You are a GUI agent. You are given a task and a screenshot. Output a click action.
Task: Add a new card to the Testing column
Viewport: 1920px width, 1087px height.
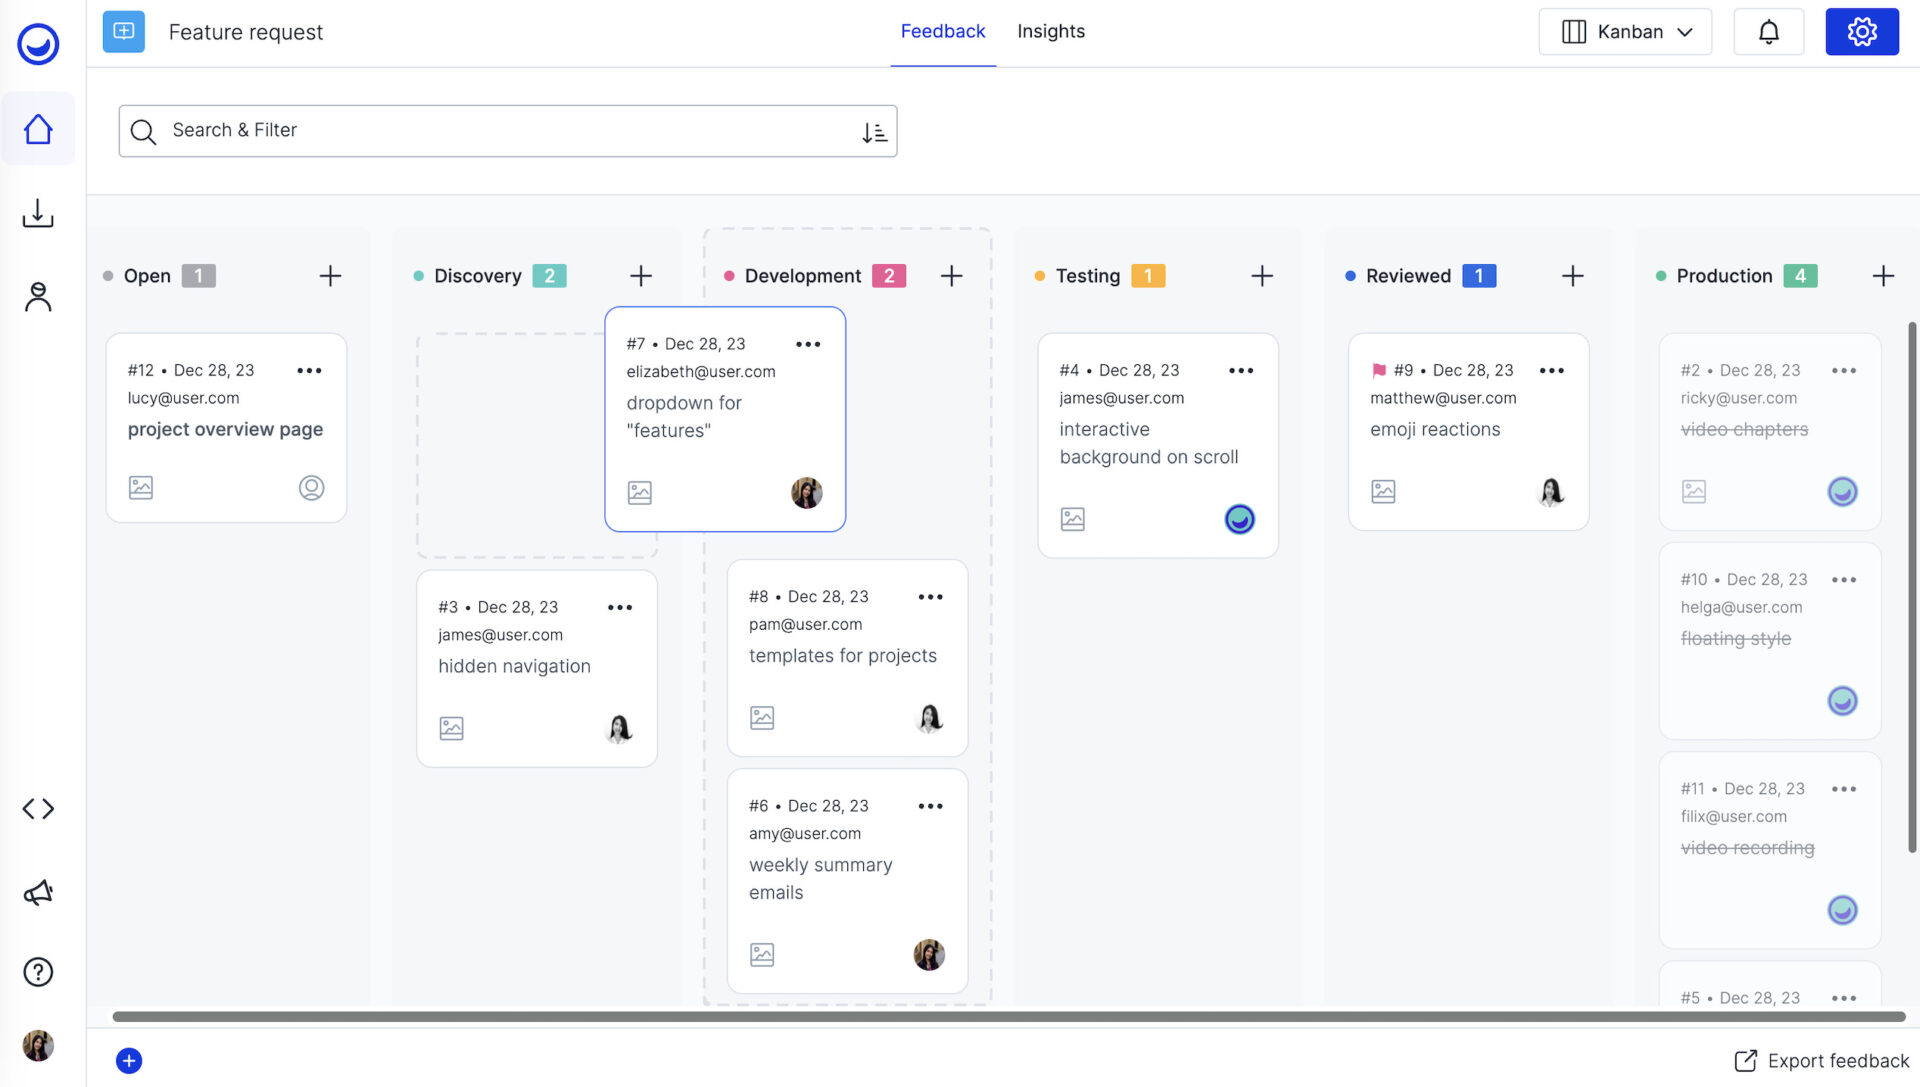(x=1262, y=275)
